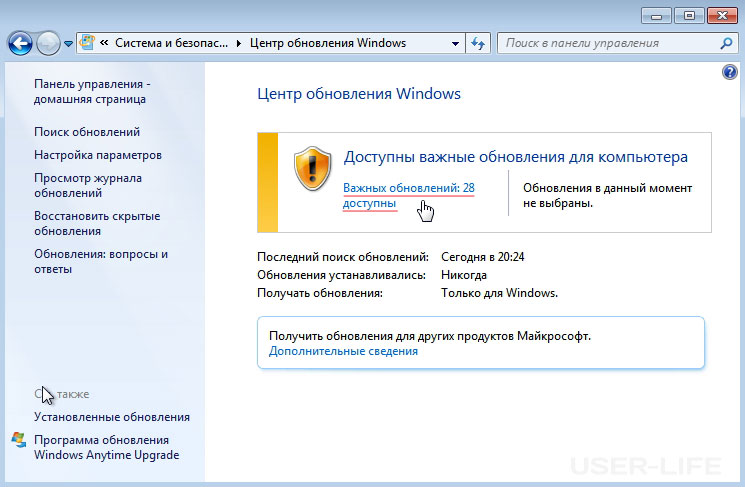Expand the hidden breadcrumb chevron «
745x487 pixels.
[104, 43]
